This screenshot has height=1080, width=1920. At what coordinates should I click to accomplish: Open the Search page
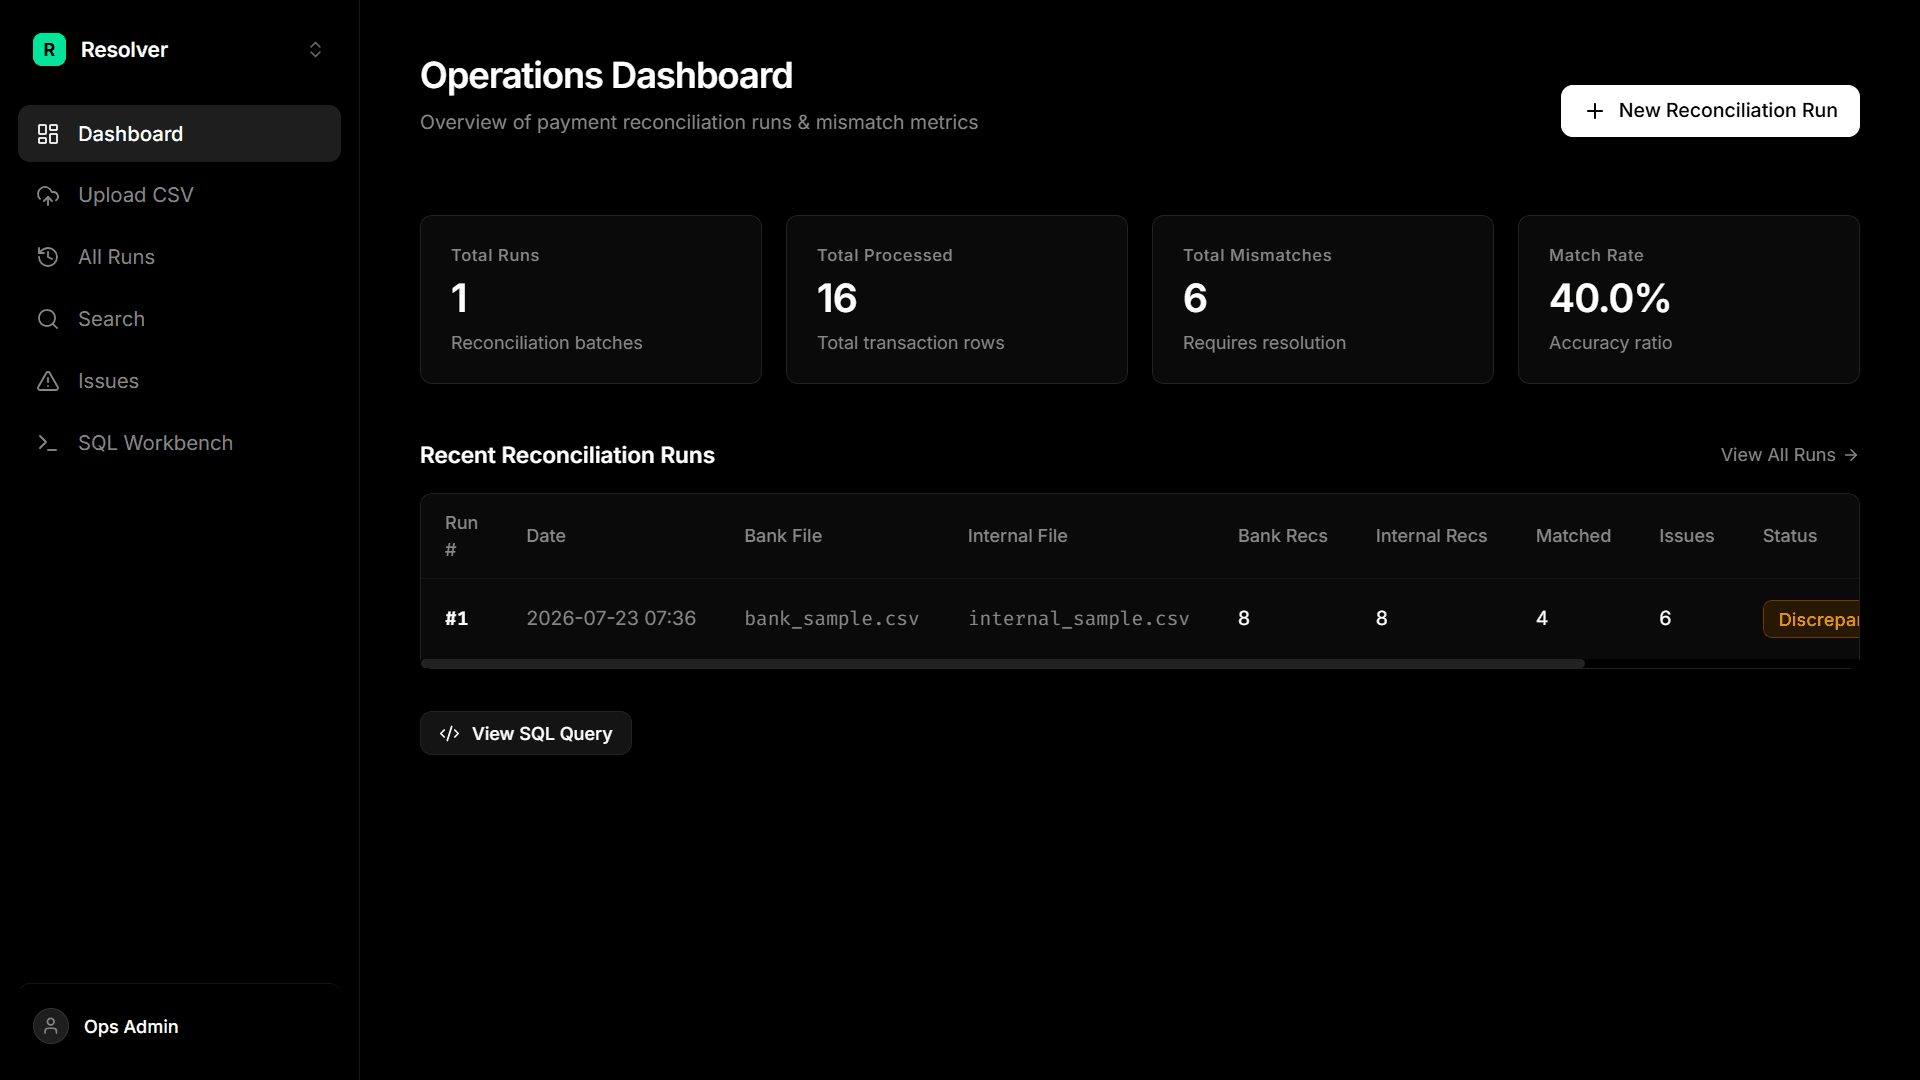(x=179, y=319)
